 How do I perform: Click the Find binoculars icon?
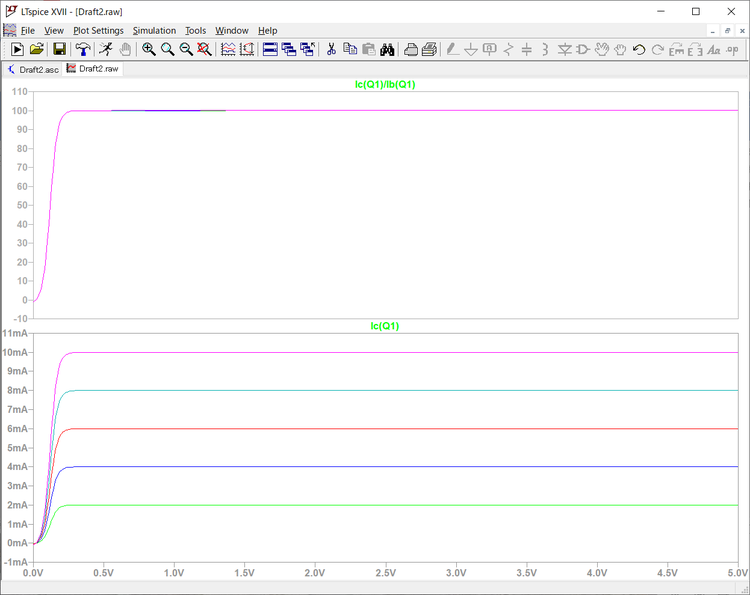(388, 49)
